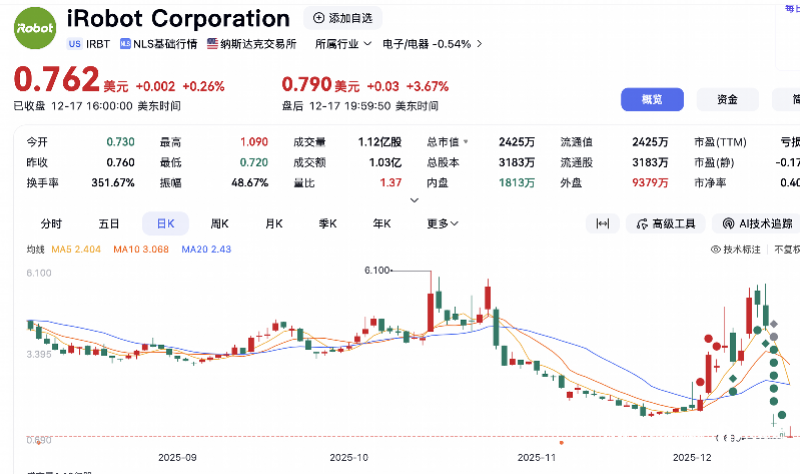Click the chart range measure icon
This screenshot has height=474, width=800.
(602, 224)
